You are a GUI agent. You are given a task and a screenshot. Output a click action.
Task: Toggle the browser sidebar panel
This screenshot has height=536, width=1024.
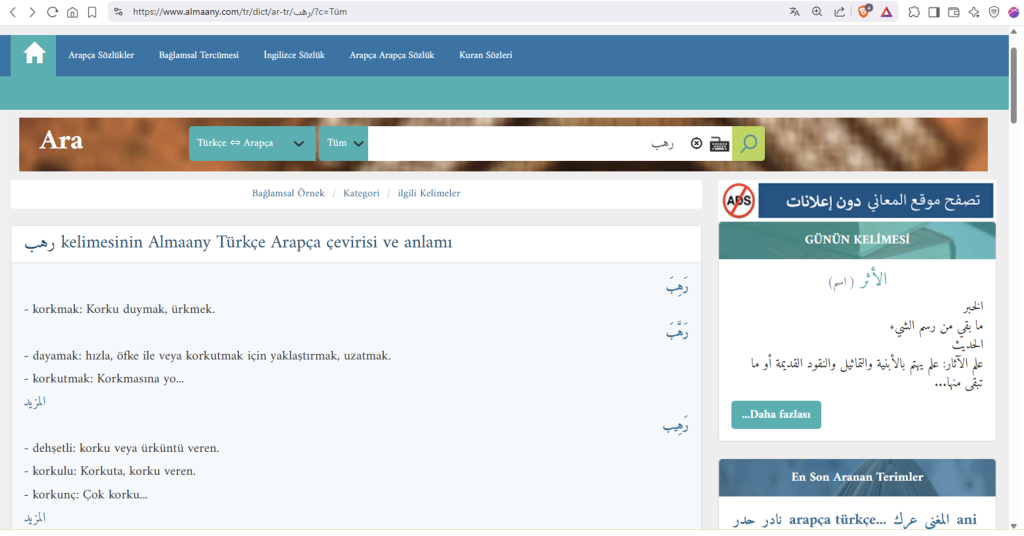pos(934,12)
